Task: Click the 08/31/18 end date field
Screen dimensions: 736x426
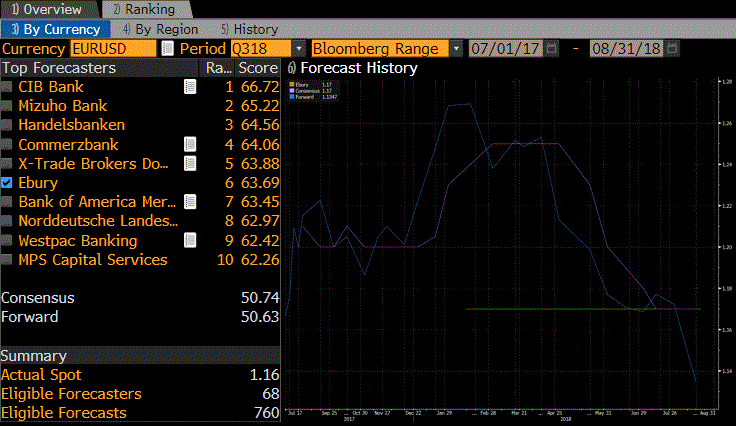Action: [627, 48]
